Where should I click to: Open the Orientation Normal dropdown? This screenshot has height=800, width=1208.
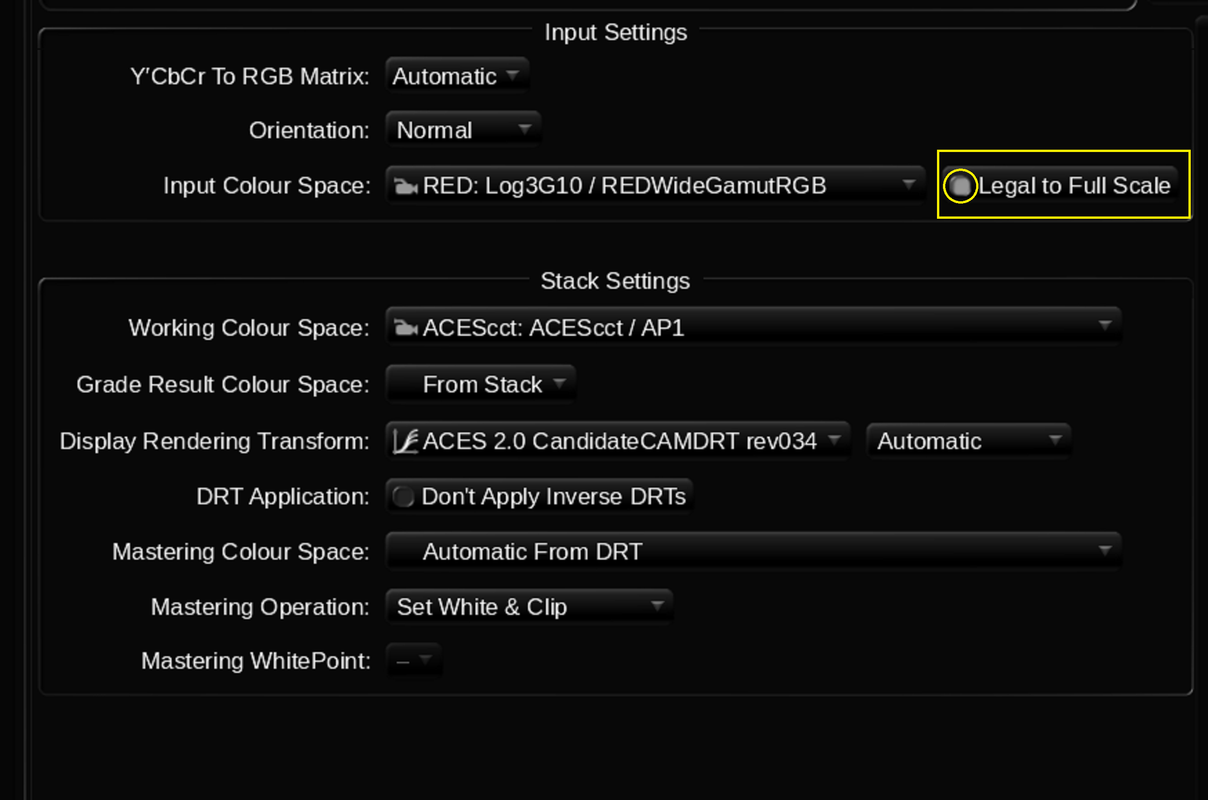point(463,130)
